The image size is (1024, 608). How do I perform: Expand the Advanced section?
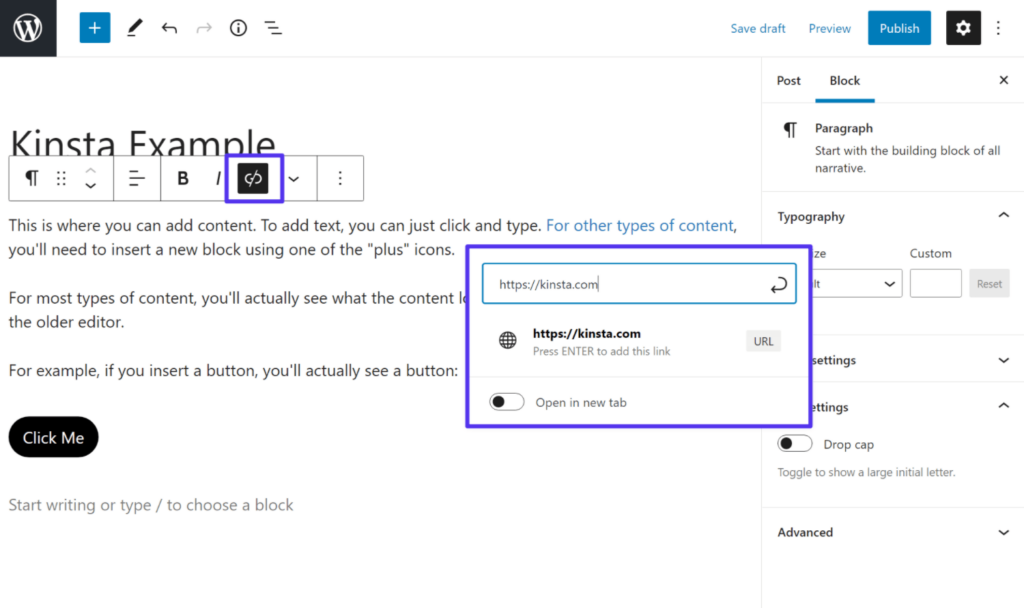(1003, 532)
